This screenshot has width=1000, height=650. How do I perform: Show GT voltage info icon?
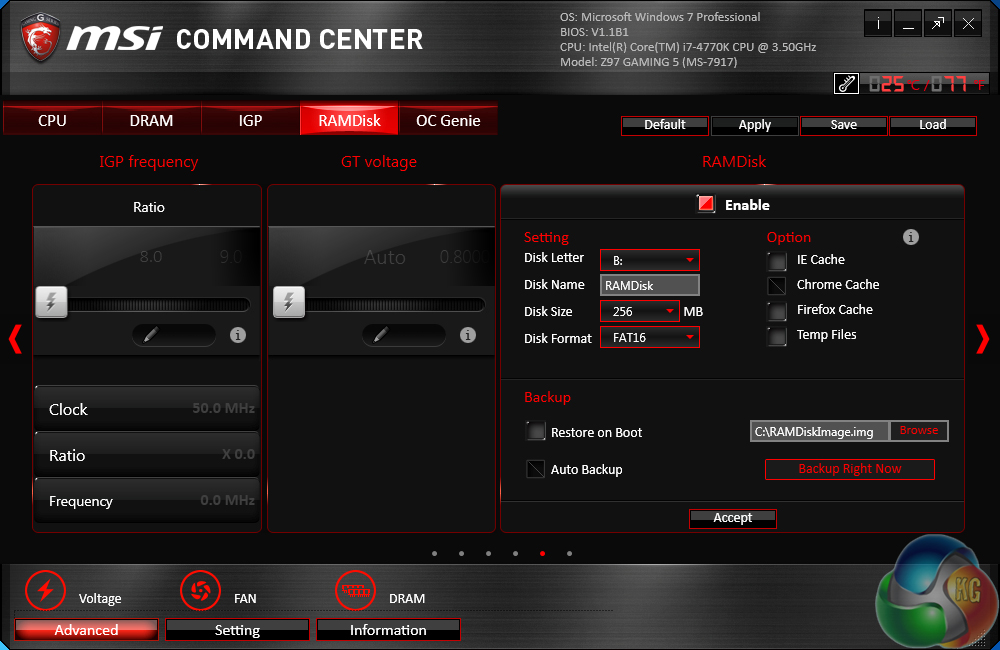(x=467, y=335)
